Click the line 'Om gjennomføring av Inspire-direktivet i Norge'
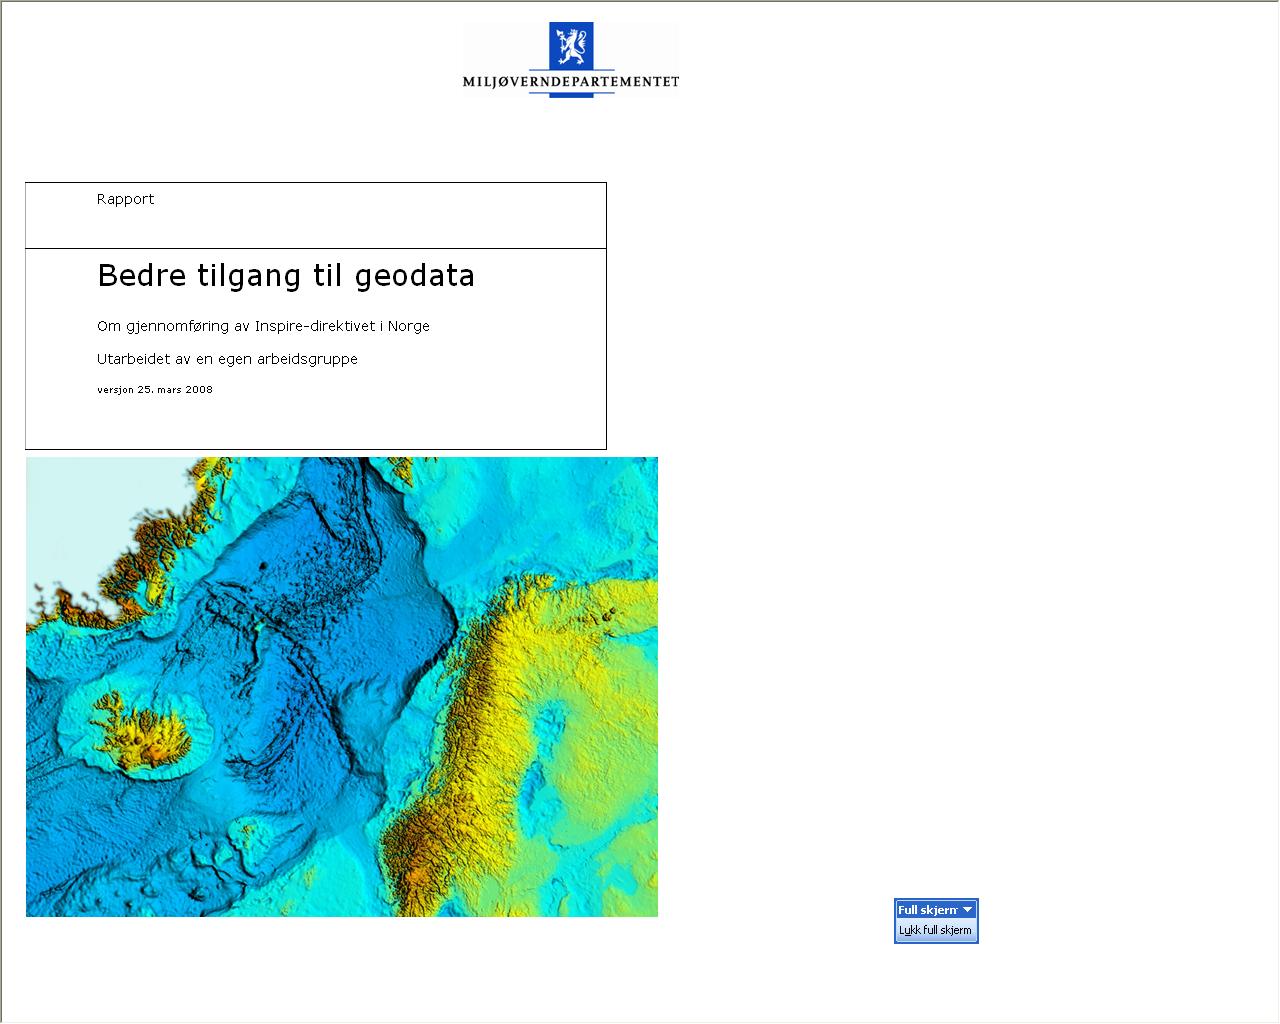Screen dimensions: 1280x1024 pos(263,326)
